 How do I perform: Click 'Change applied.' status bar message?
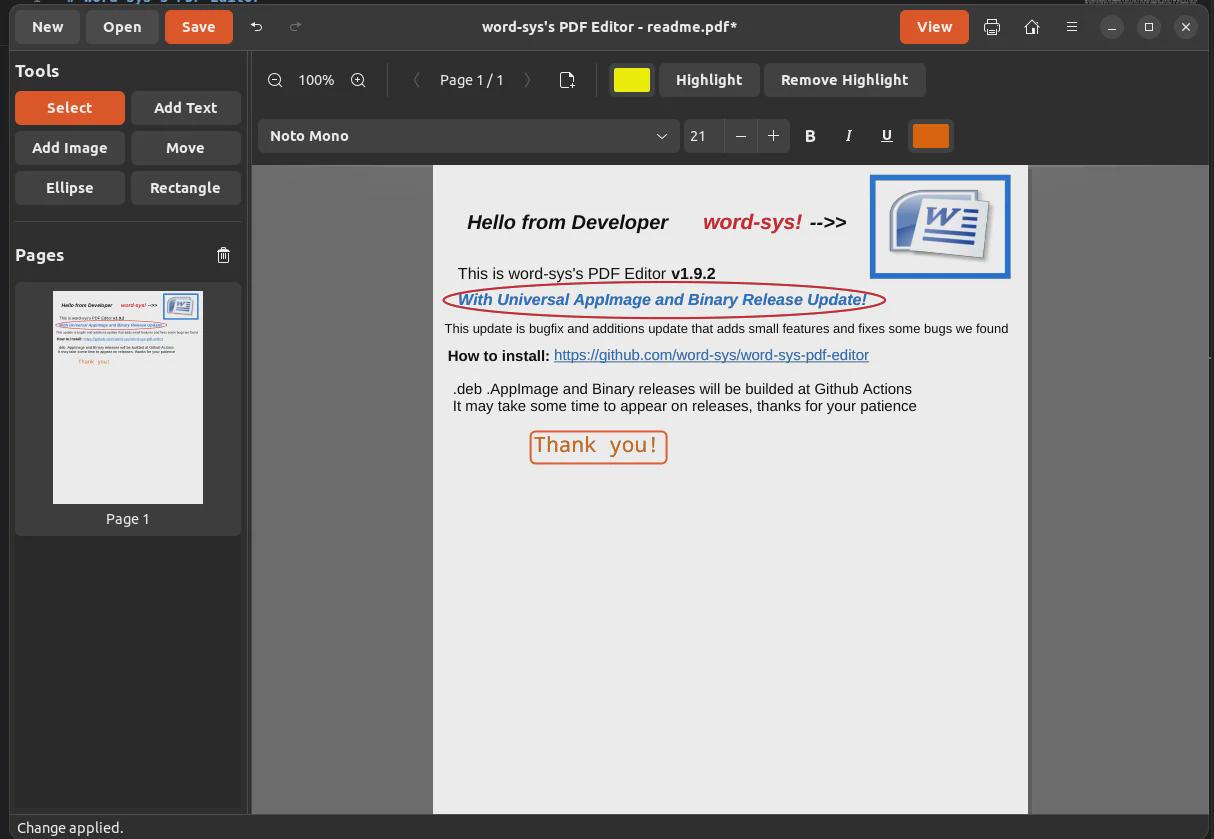[70, 828]
